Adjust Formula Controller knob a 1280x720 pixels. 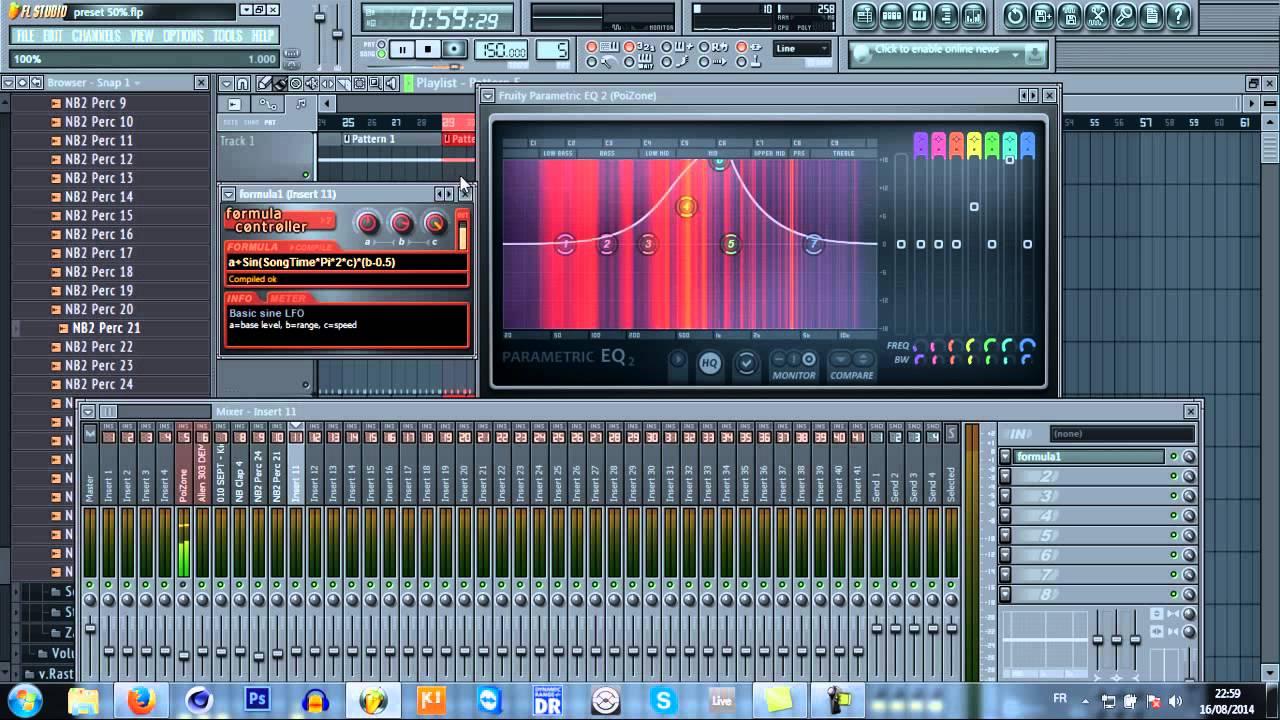(x=368, y=223)
